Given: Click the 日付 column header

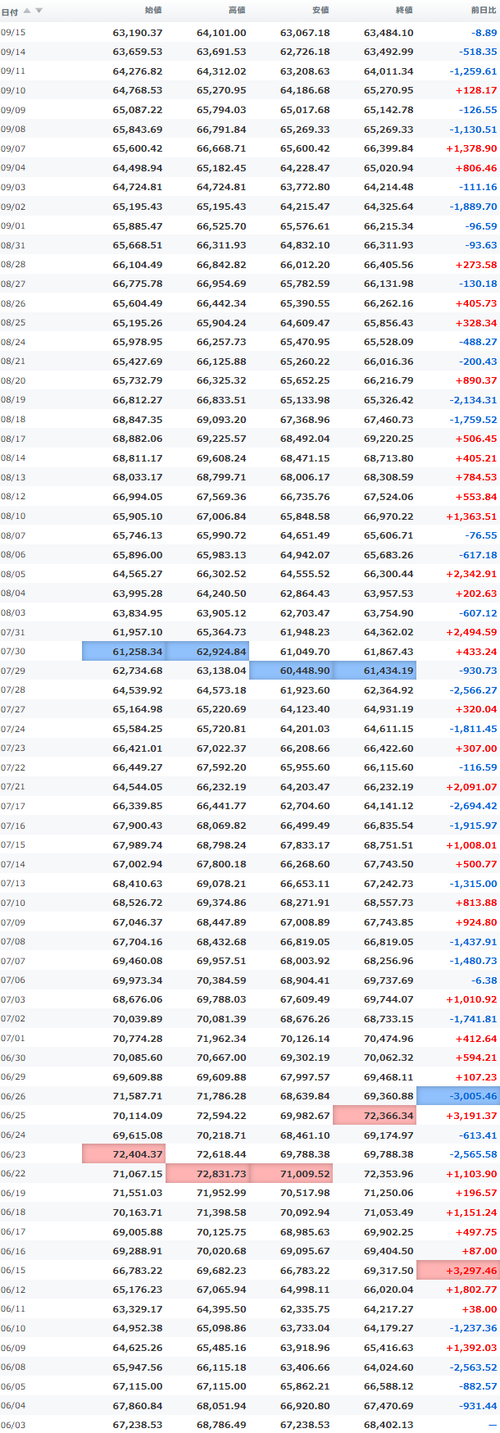Looking at the screenshot, I should [9, 10].
